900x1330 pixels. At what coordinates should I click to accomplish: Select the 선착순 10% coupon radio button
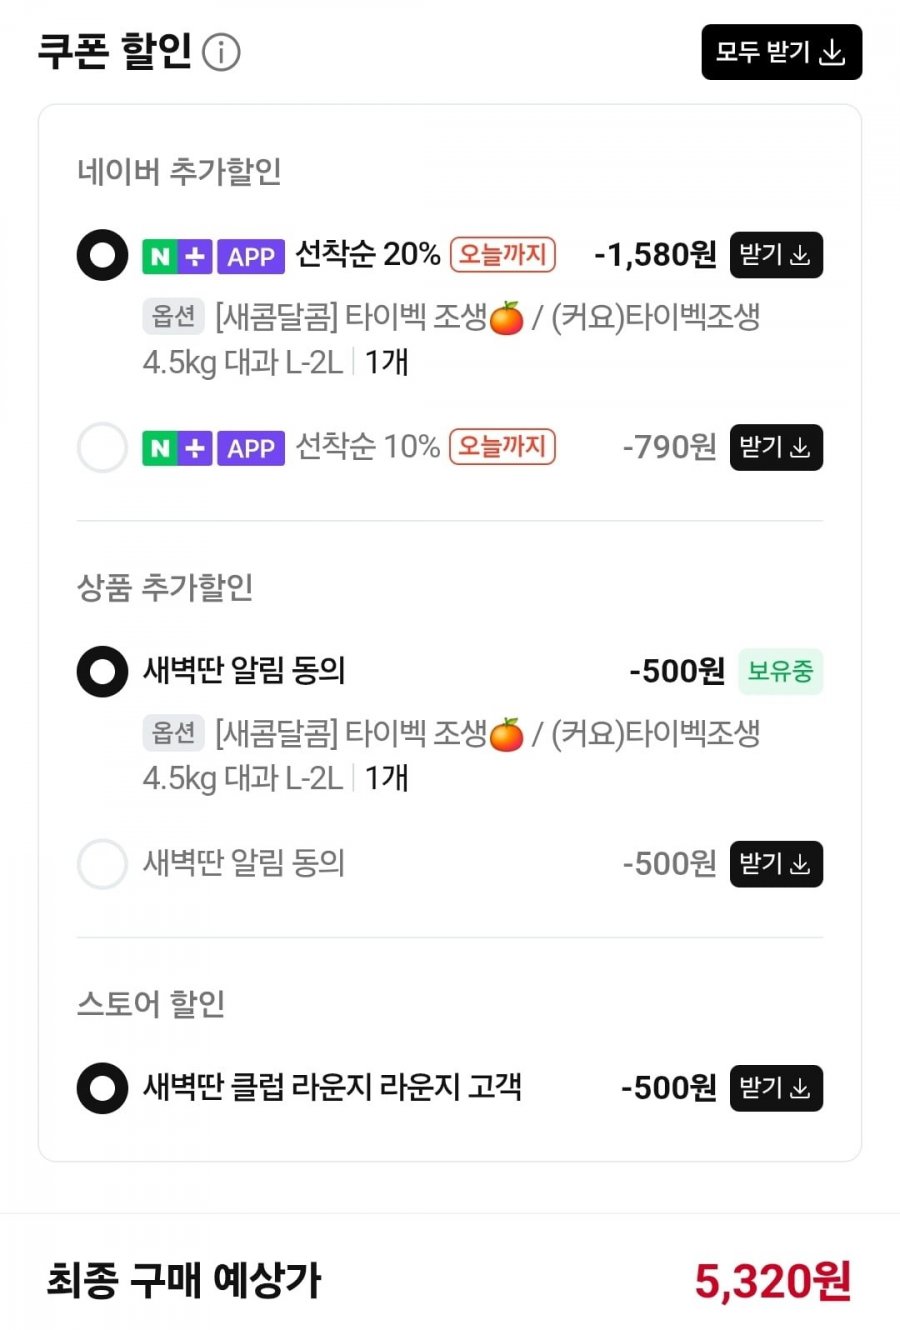[102, 447]
